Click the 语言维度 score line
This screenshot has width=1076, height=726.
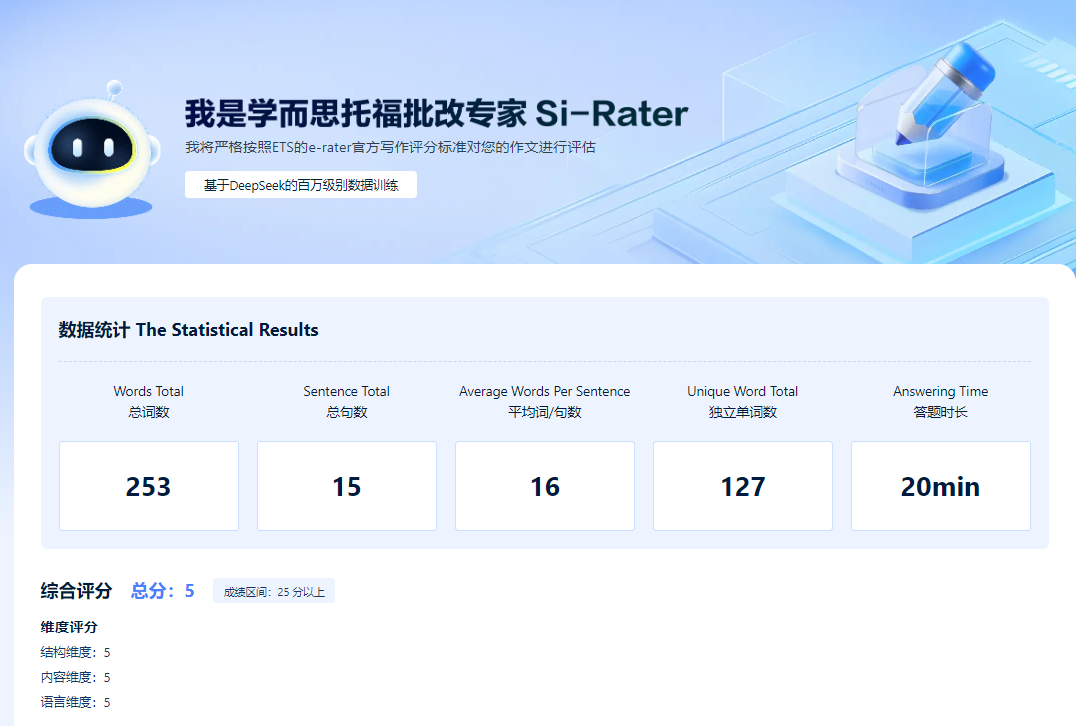tap(76, 702)
